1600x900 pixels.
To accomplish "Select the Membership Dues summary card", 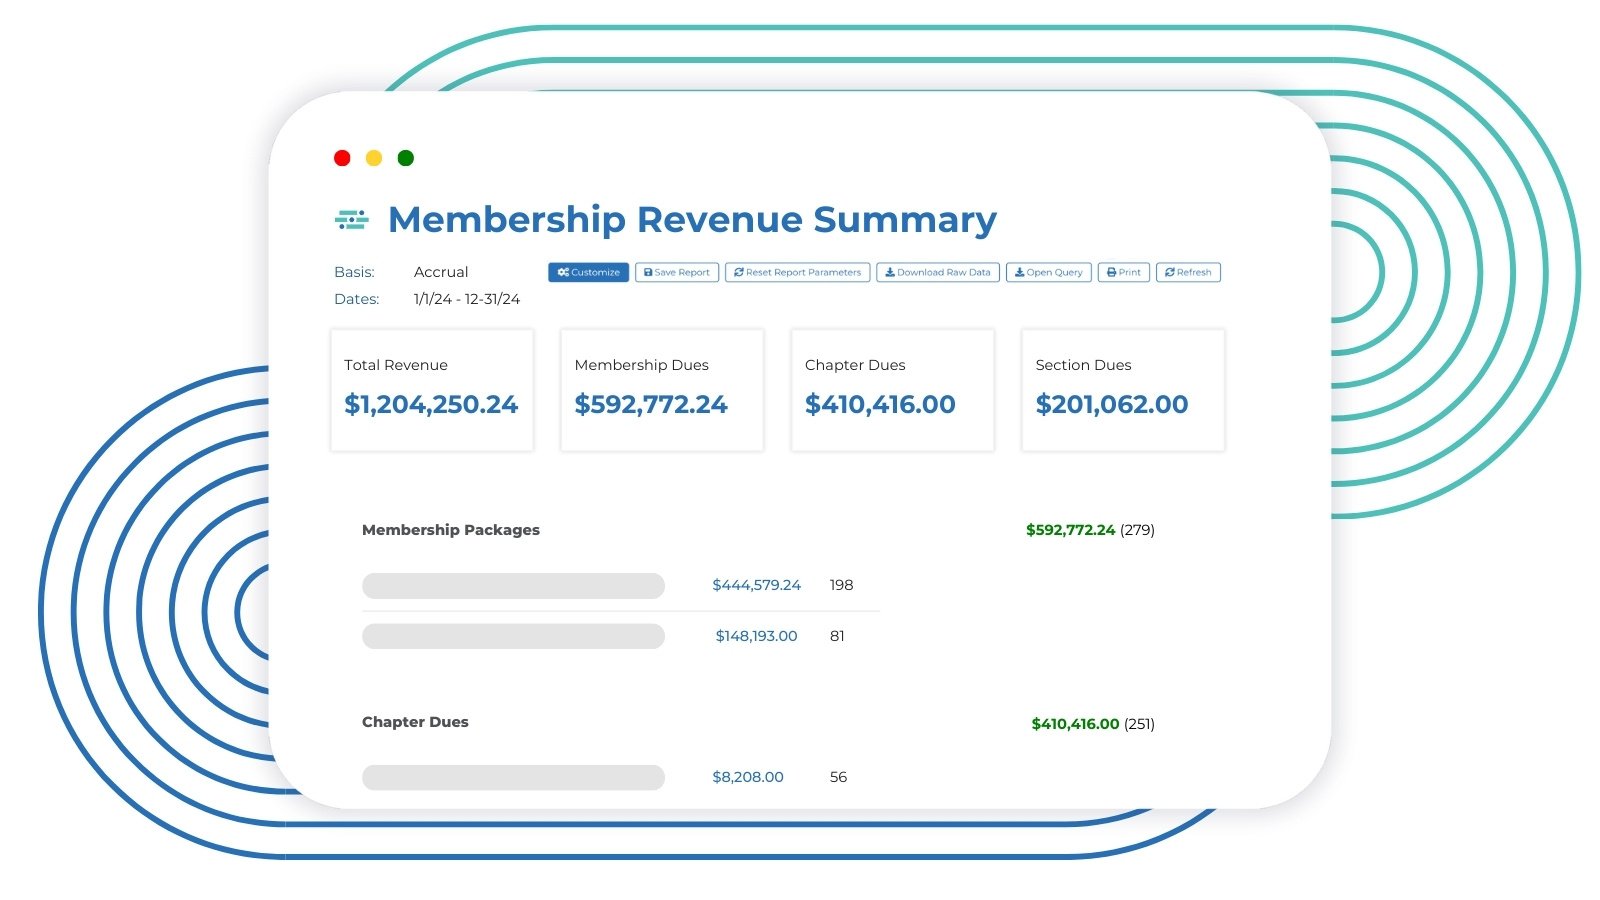I will click(662, 390).
